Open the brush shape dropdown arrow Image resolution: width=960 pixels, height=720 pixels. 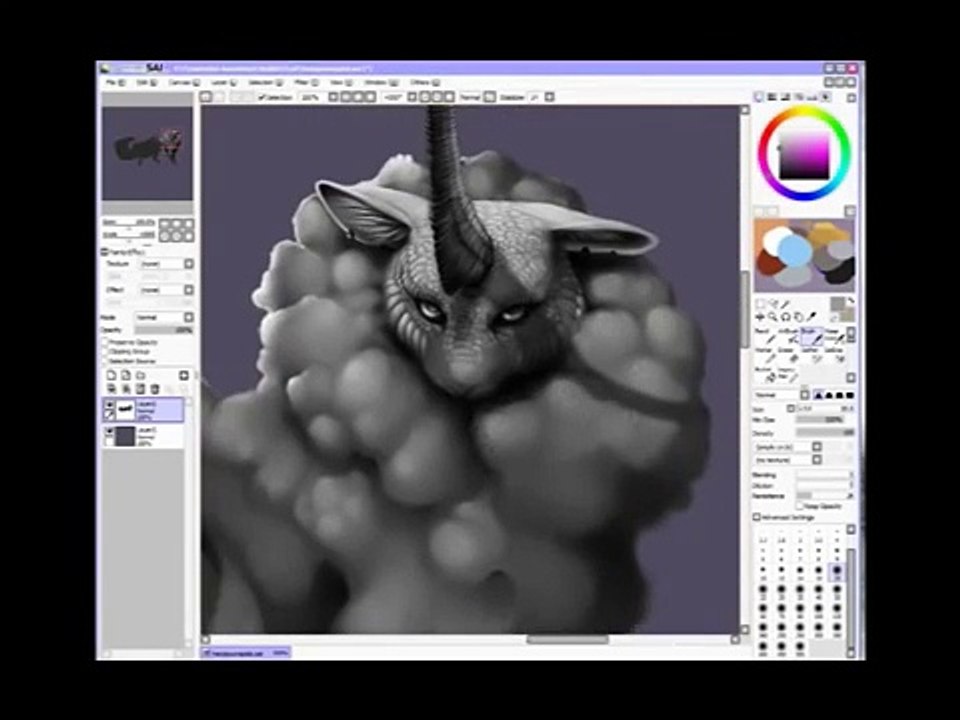point(817,447)
